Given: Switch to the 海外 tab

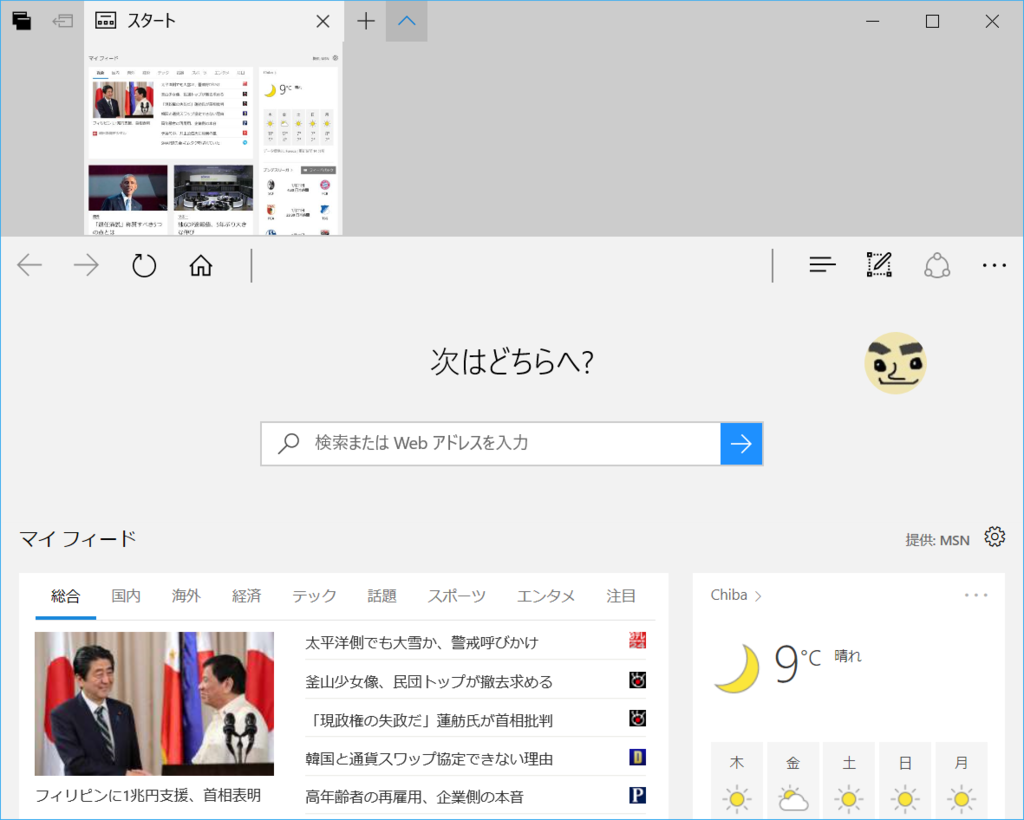Looking at the screenshot, I should (x=186, y=595).
